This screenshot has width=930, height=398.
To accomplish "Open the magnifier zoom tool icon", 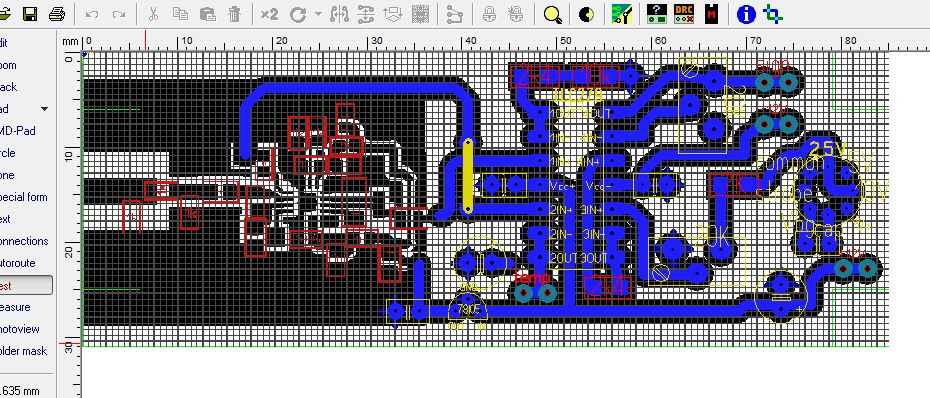I will click(x=553, y=14).
